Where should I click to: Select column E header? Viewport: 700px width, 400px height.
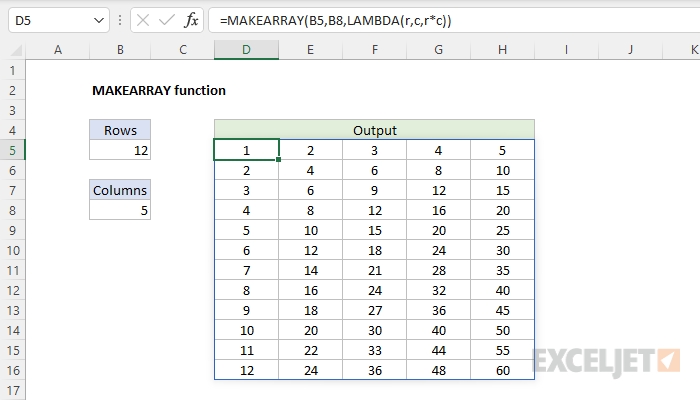pyautogui.click(x=310, y=50)
